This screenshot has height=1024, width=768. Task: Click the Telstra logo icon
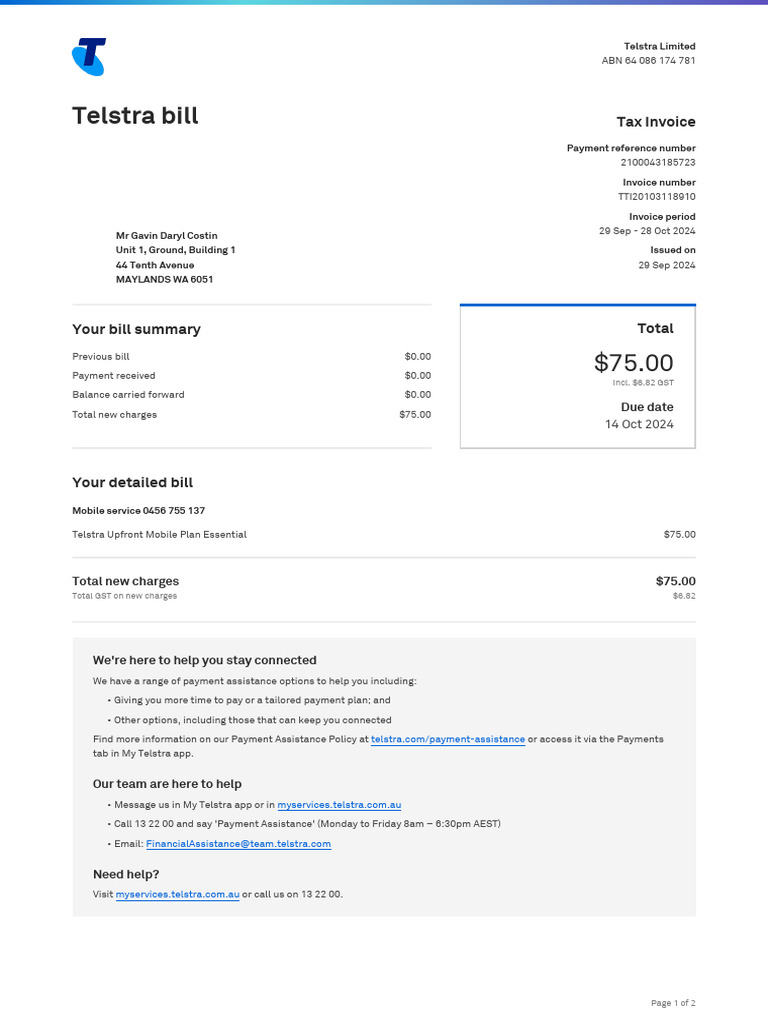[89, 57]
